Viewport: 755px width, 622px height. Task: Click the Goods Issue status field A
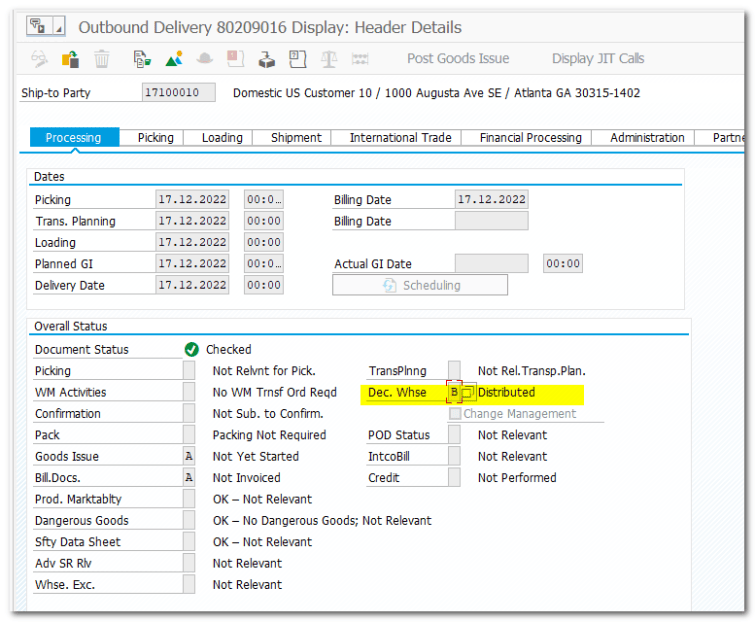coord(189,456)
